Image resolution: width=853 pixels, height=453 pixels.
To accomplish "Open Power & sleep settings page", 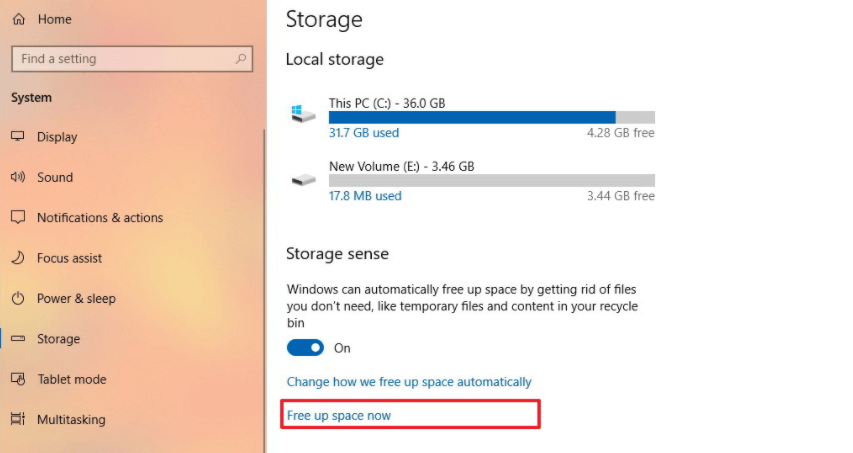I will [x=76, y=299].
